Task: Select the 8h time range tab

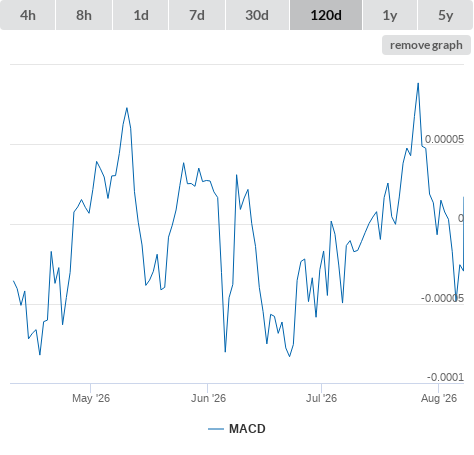Action: tap(84, 15)
